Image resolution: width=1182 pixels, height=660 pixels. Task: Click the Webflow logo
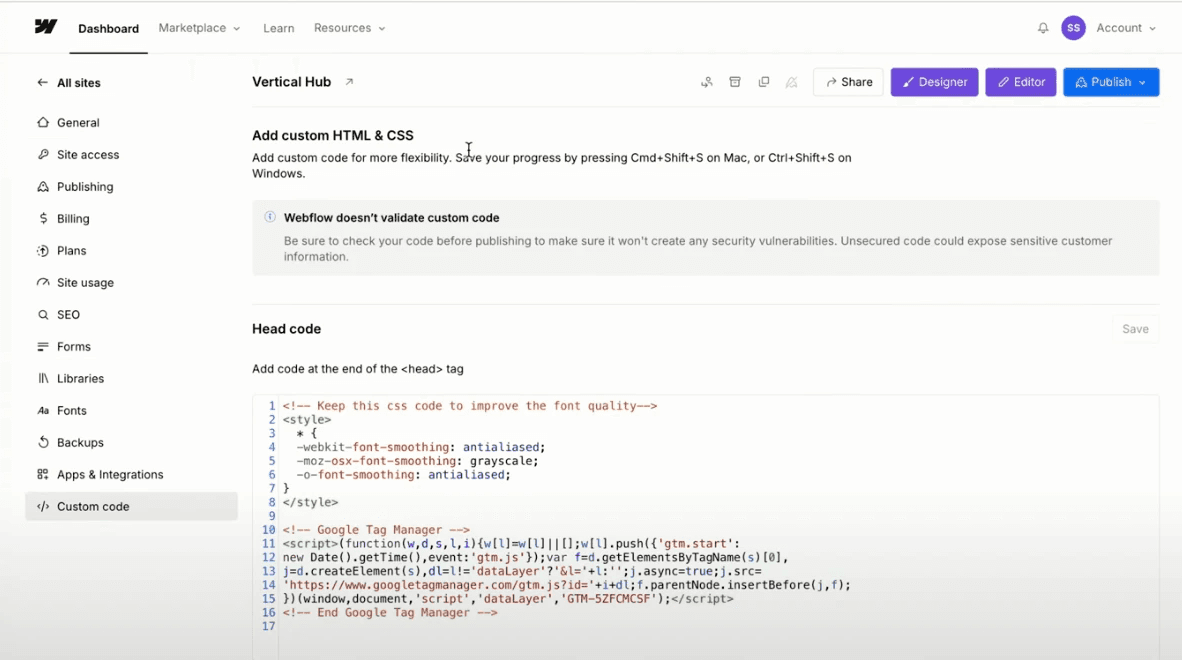[x=46, y=27]
